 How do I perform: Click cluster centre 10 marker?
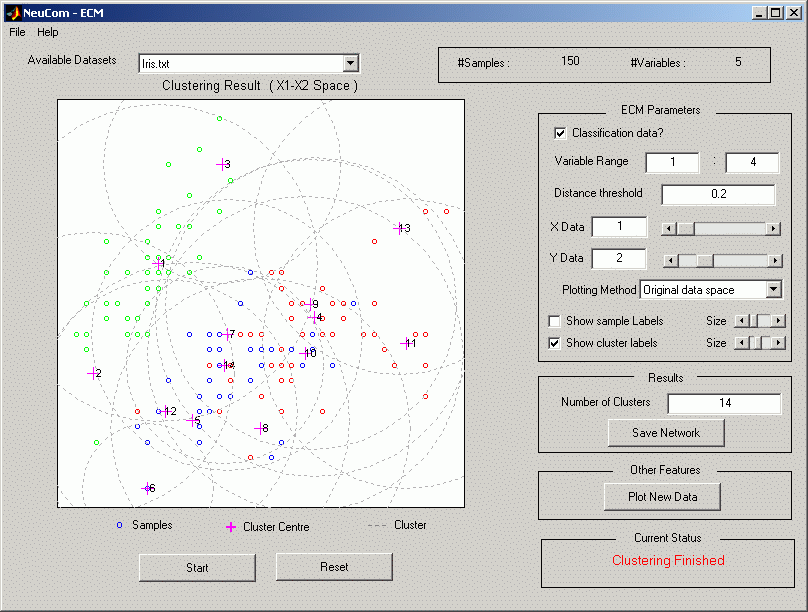[305, 353]
